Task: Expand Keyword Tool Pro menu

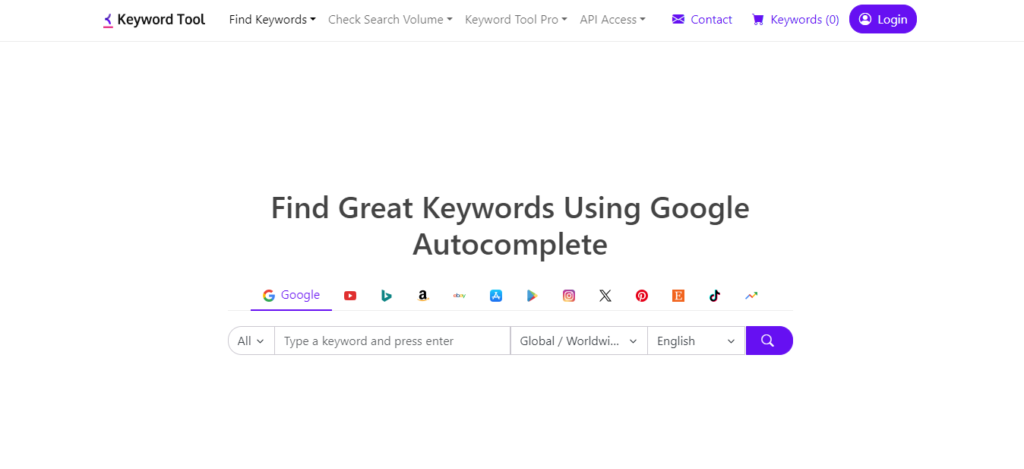Action: pos(516,20)
